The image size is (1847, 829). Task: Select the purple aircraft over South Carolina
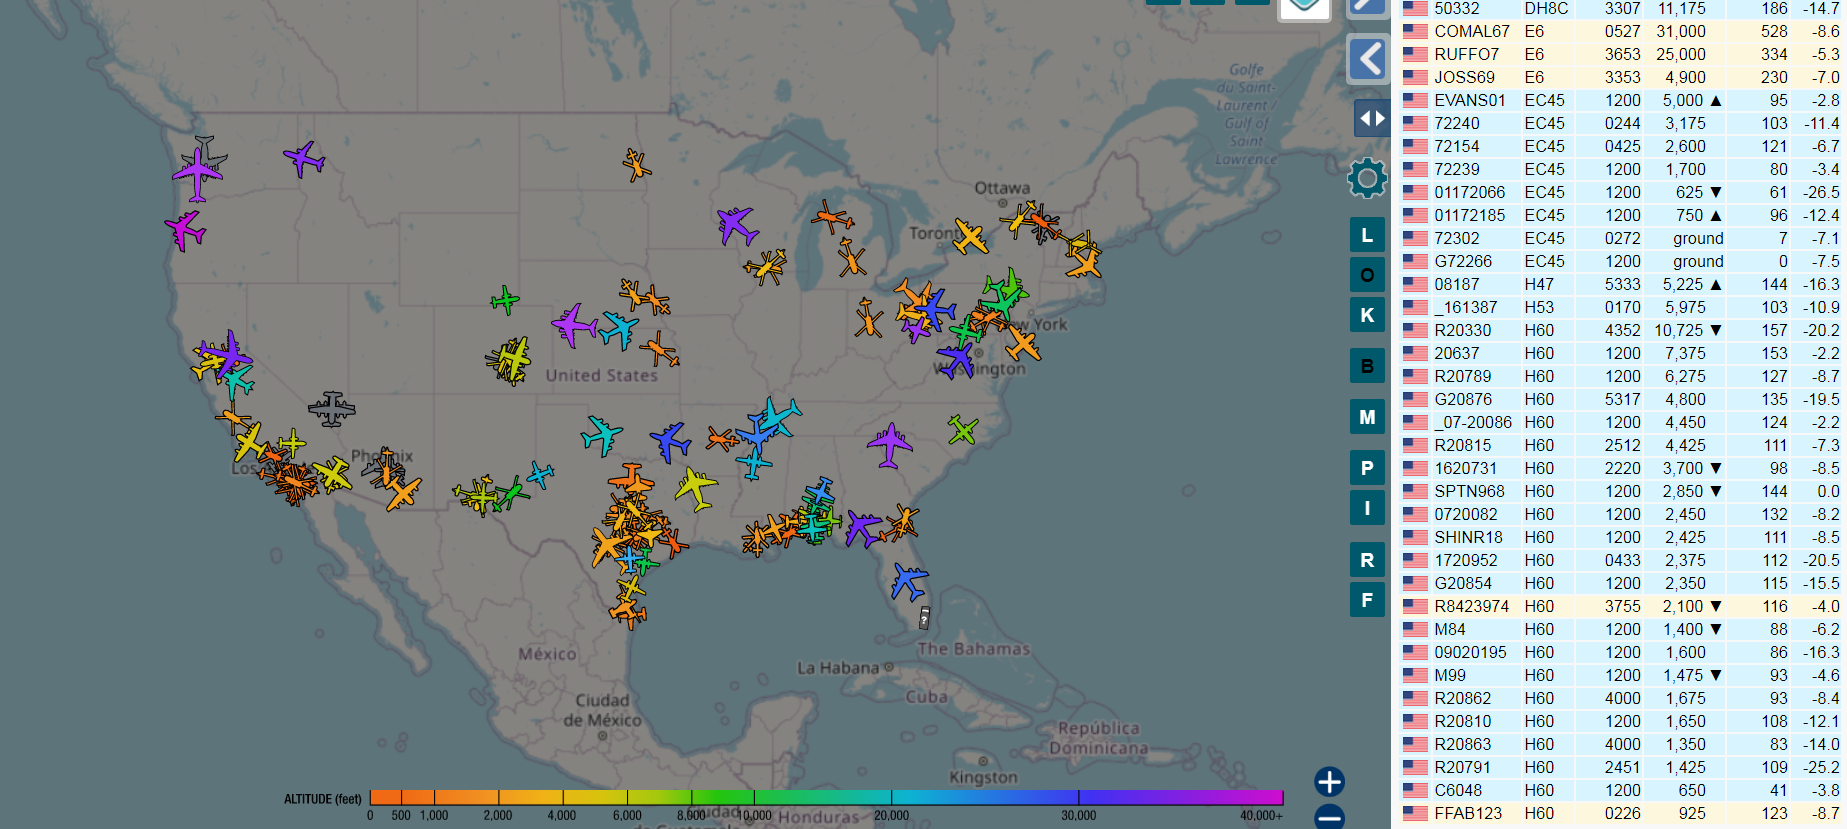coord(889,445)
